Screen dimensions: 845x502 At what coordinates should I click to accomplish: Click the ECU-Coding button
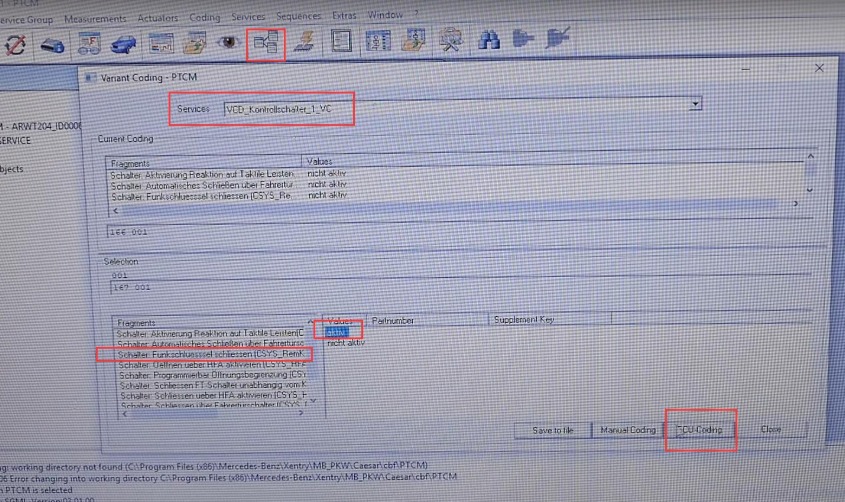pyautogui.click(x=705, y=430)
